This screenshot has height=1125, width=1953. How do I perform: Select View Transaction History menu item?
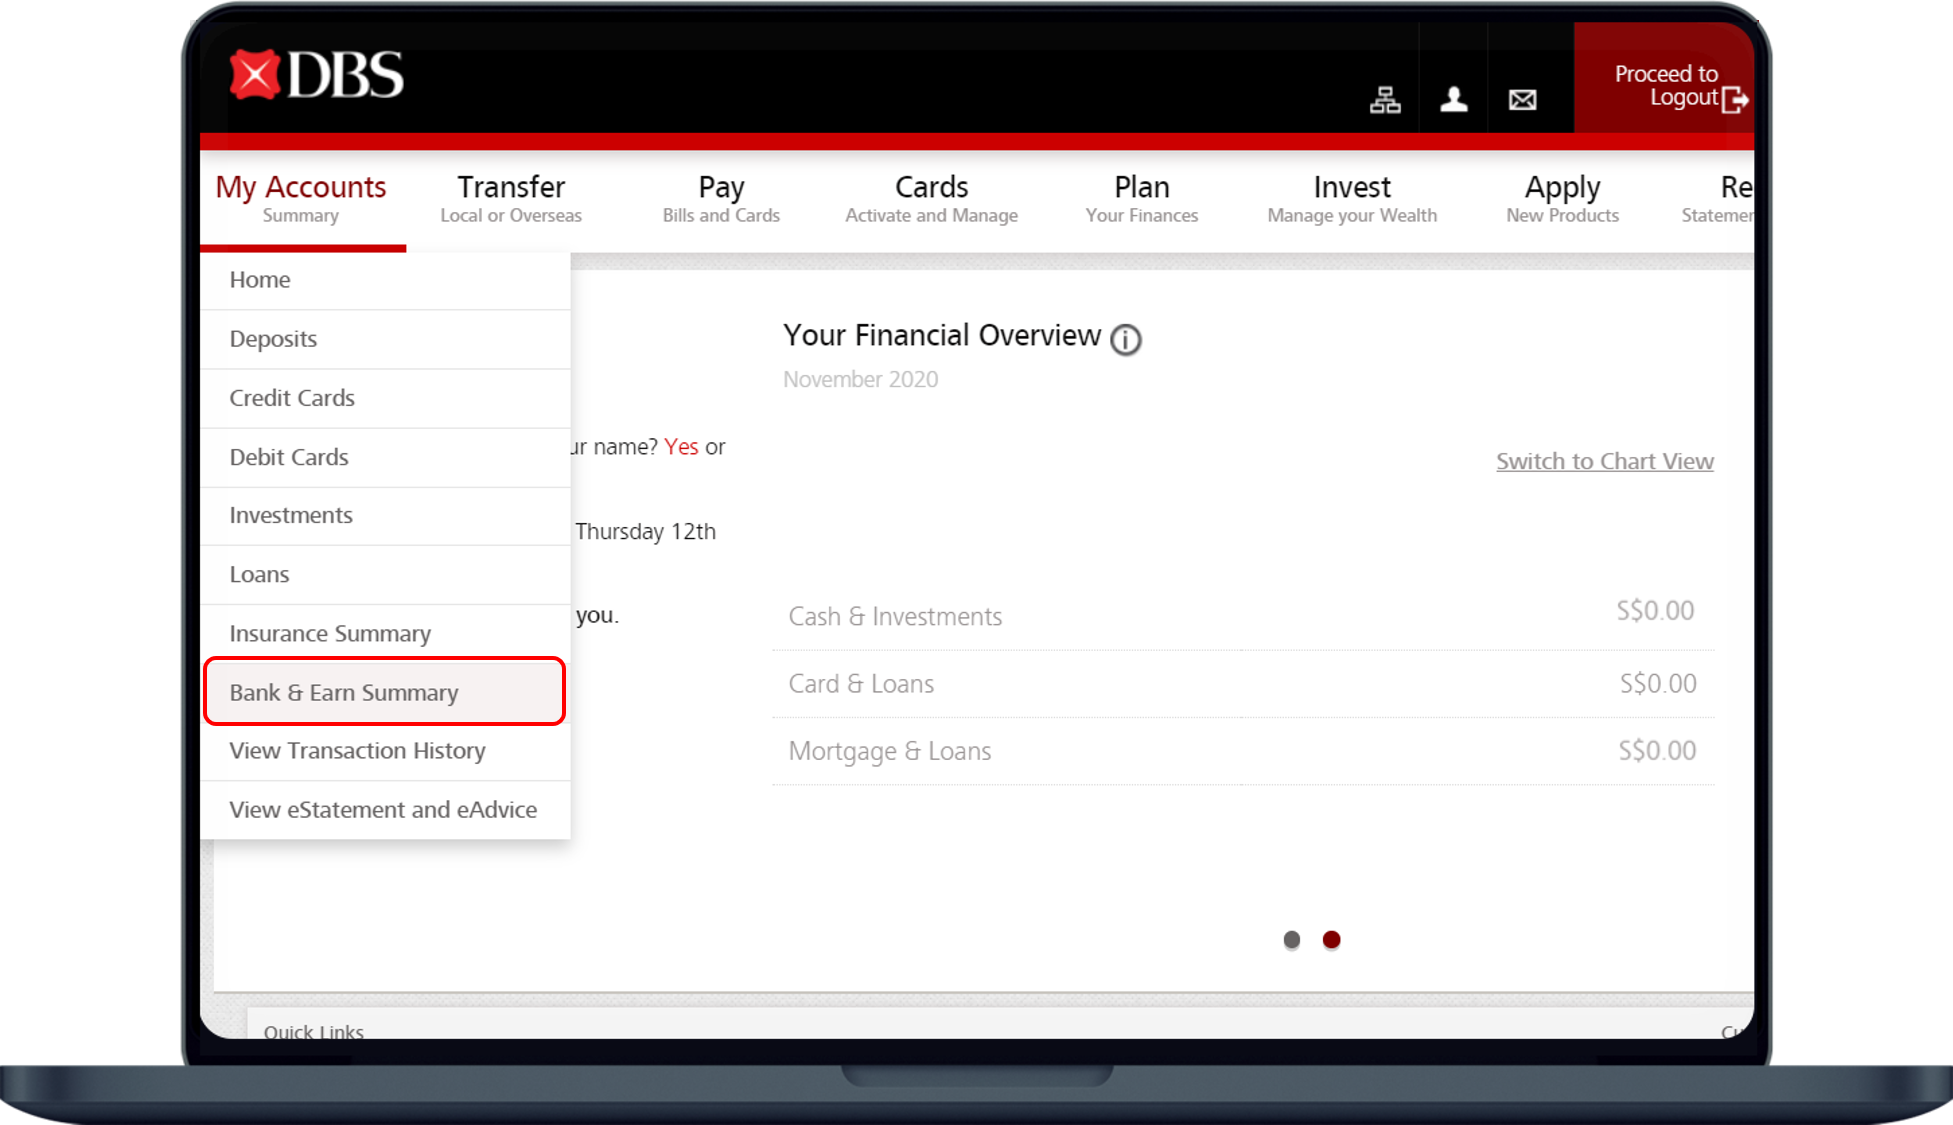tap(357, 751)
